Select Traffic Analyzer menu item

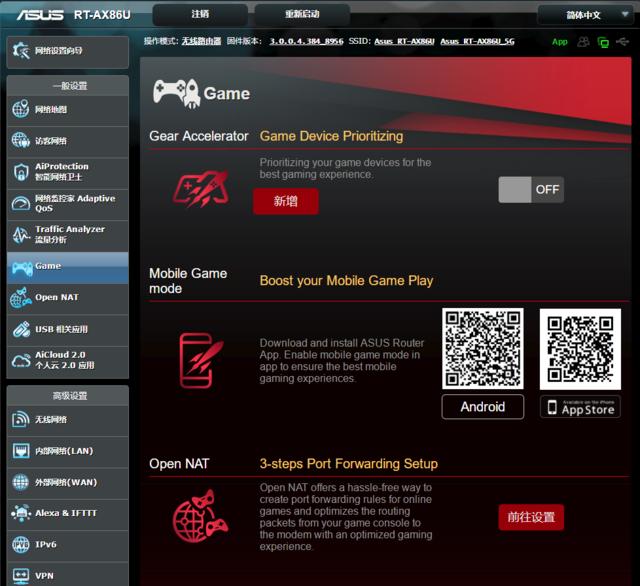click(x=68, y=235)
